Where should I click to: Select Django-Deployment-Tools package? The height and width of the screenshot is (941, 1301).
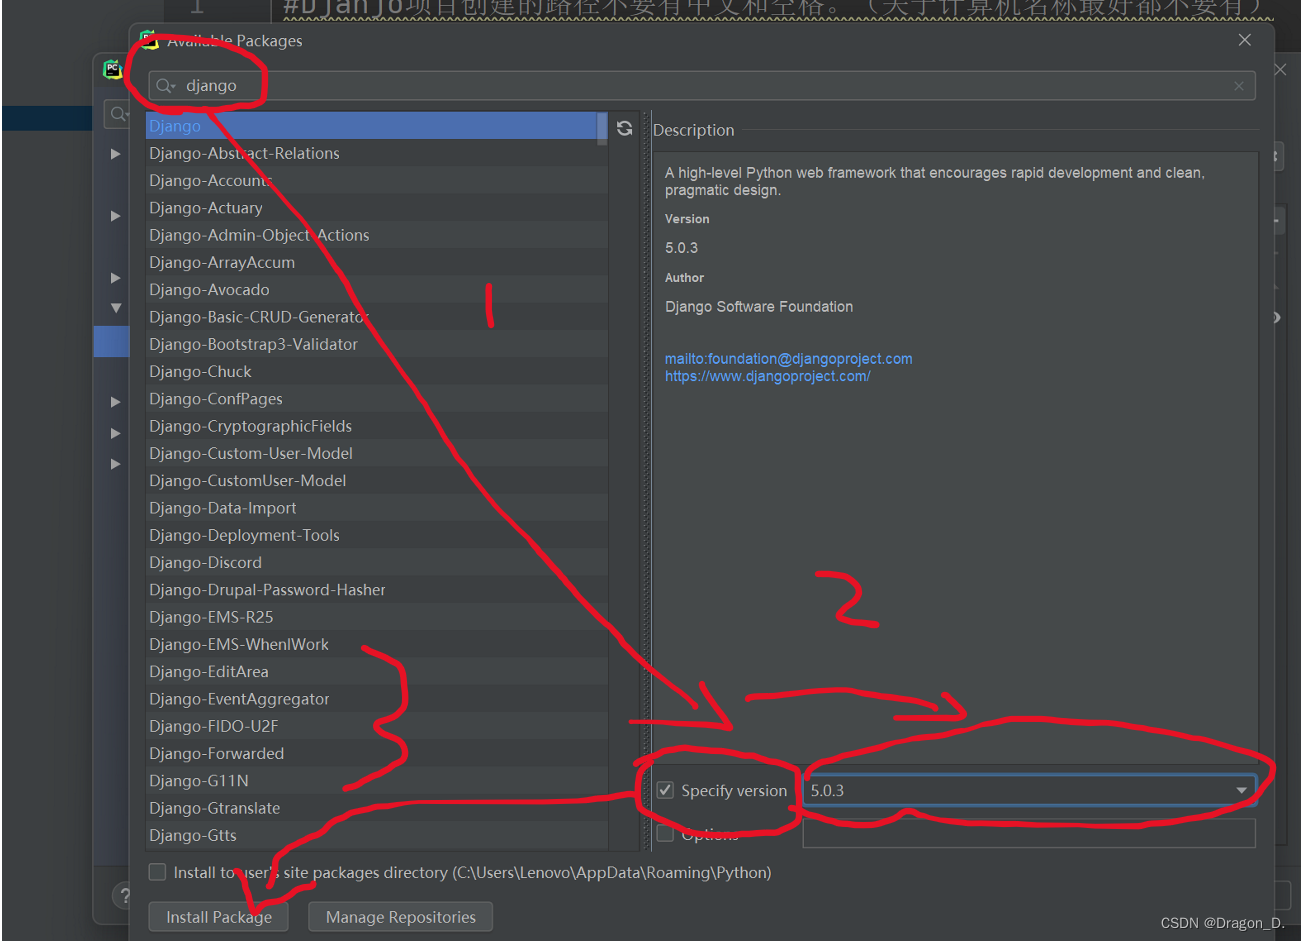[x=377, y=535]
